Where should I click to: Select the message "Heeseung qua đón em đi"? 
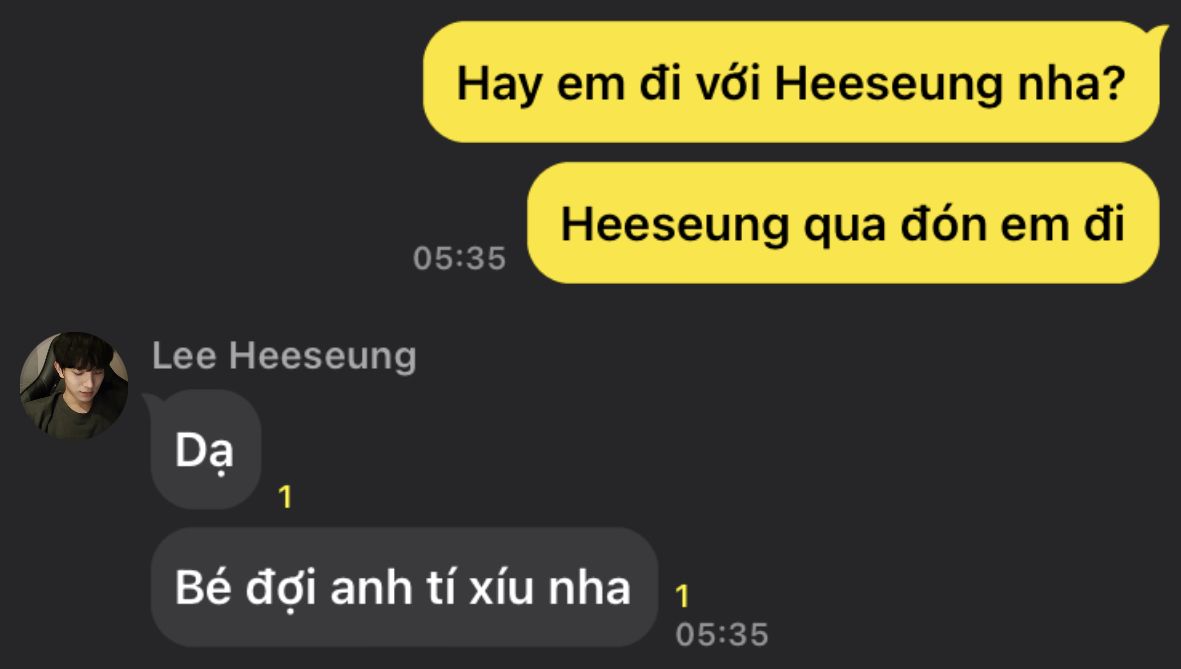tap(843, 223)
